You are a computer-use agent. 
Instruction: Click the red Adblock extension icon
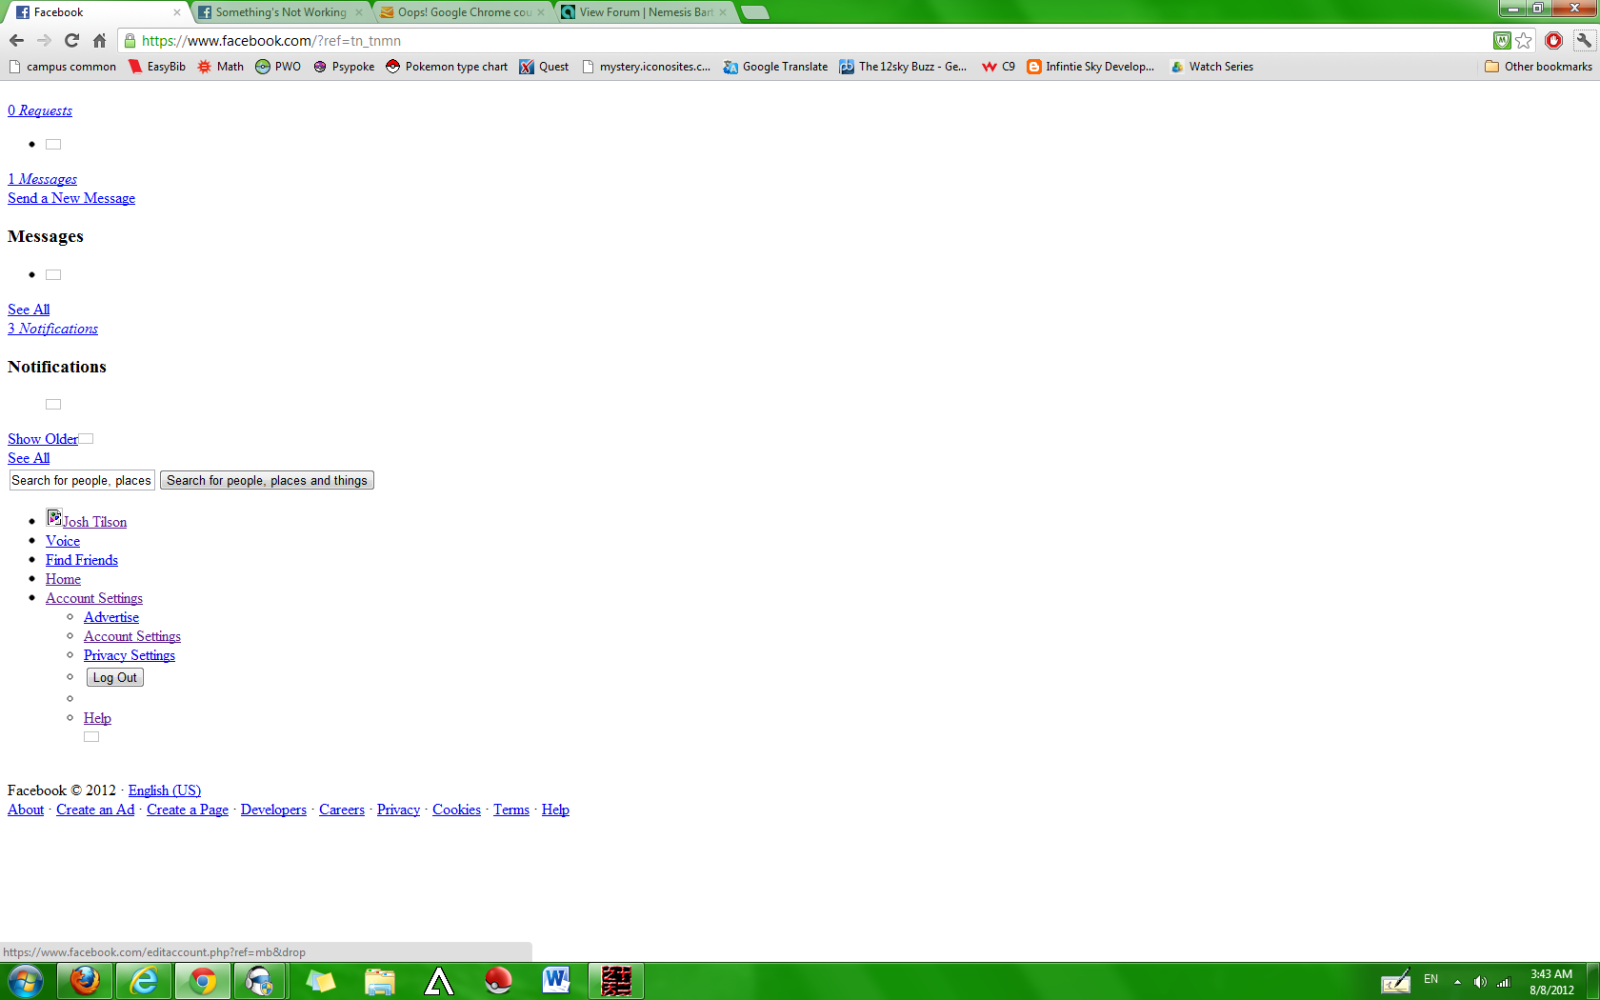1553,40
